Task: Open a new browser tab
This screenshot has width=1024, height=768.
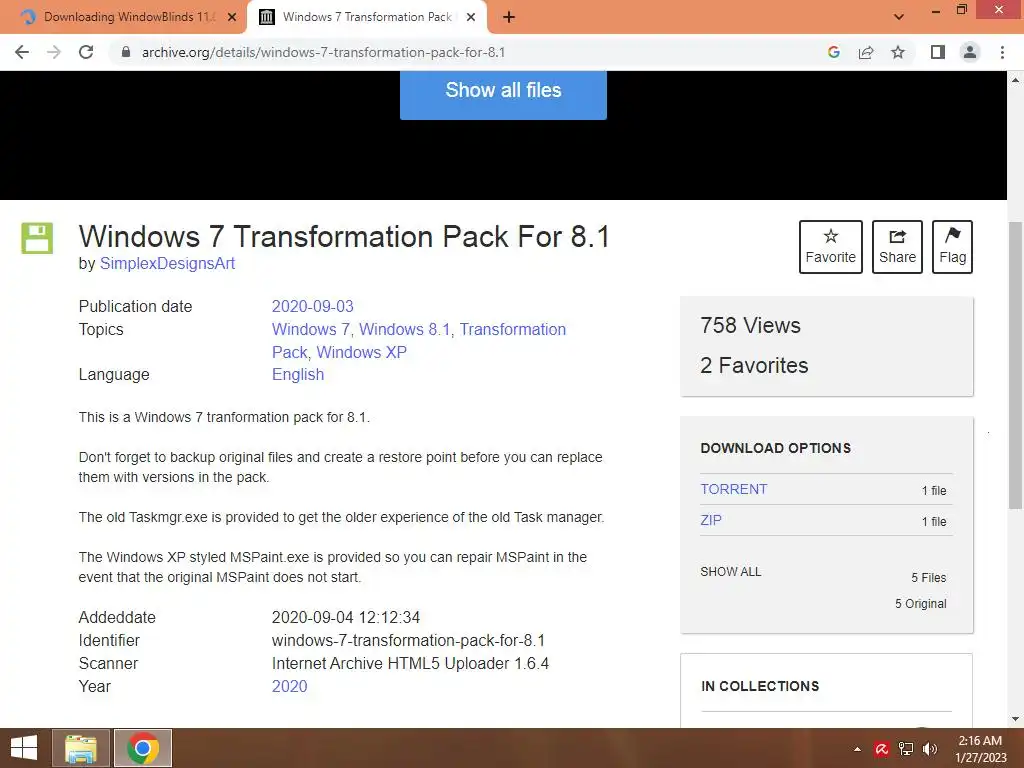Action: 509,17
